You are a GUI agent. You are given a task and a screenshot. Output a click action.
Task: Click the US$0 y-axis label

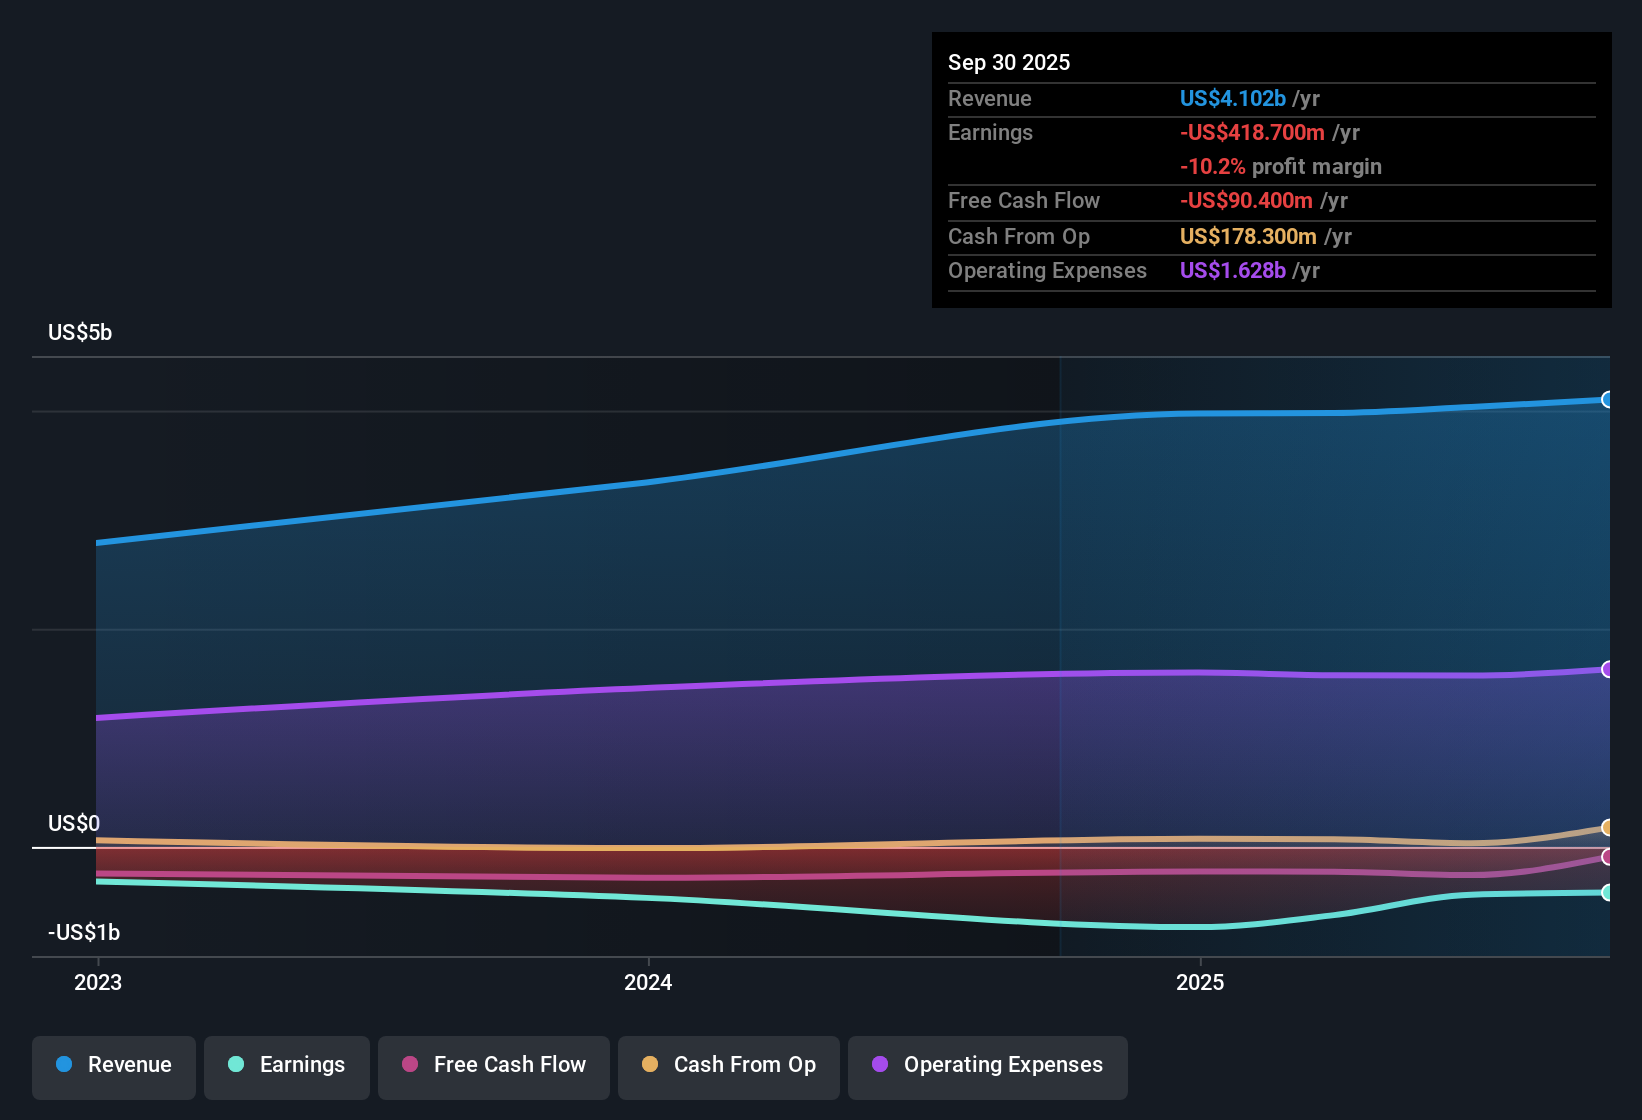click(74, 823)
